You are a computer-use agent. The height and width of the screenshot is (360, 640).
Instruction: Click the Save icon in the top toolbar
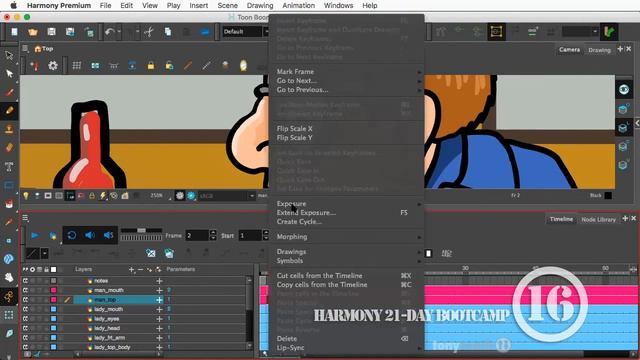click(x=51, y=32)
